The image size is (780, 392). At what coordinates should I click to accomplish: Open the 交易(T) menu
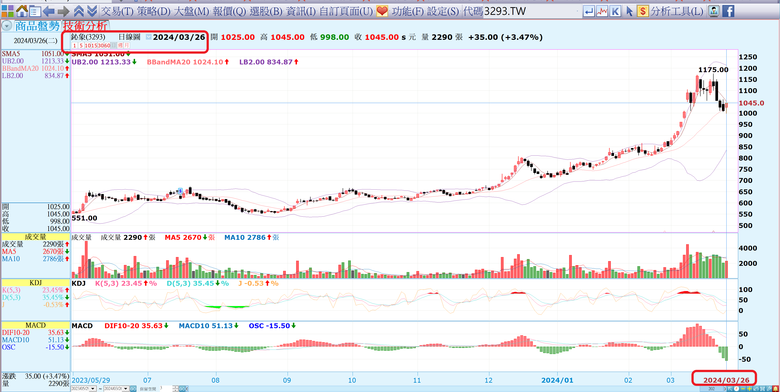117,11
